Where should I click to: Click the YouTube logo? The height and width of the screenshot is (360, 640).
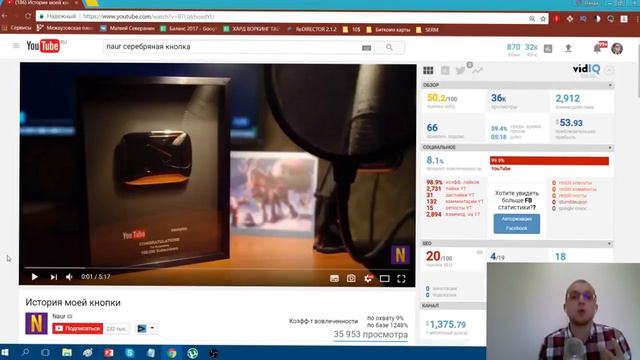[x=44, y=46]
